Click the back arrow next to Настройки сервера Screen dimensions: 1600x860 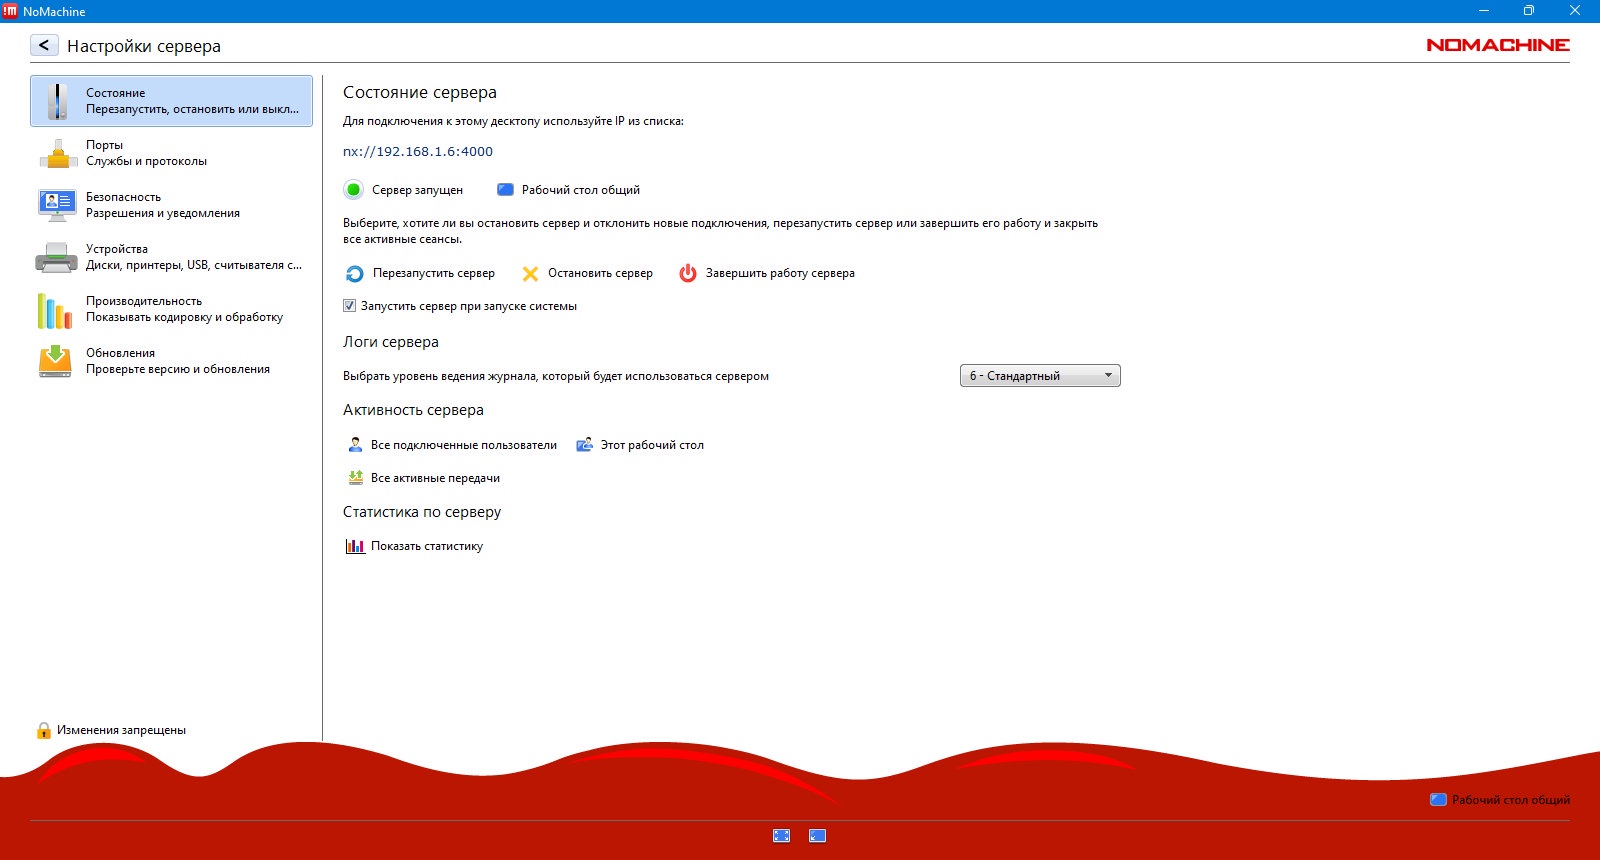[44, 45]
